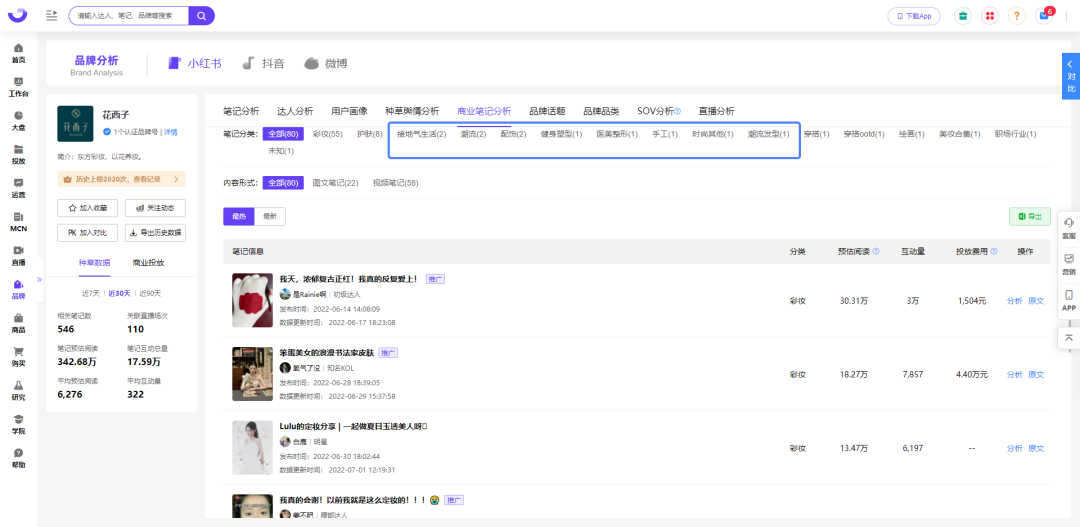1080x527 pixels.
Task: Sort notes by 最新
Action: pos(270,216)
